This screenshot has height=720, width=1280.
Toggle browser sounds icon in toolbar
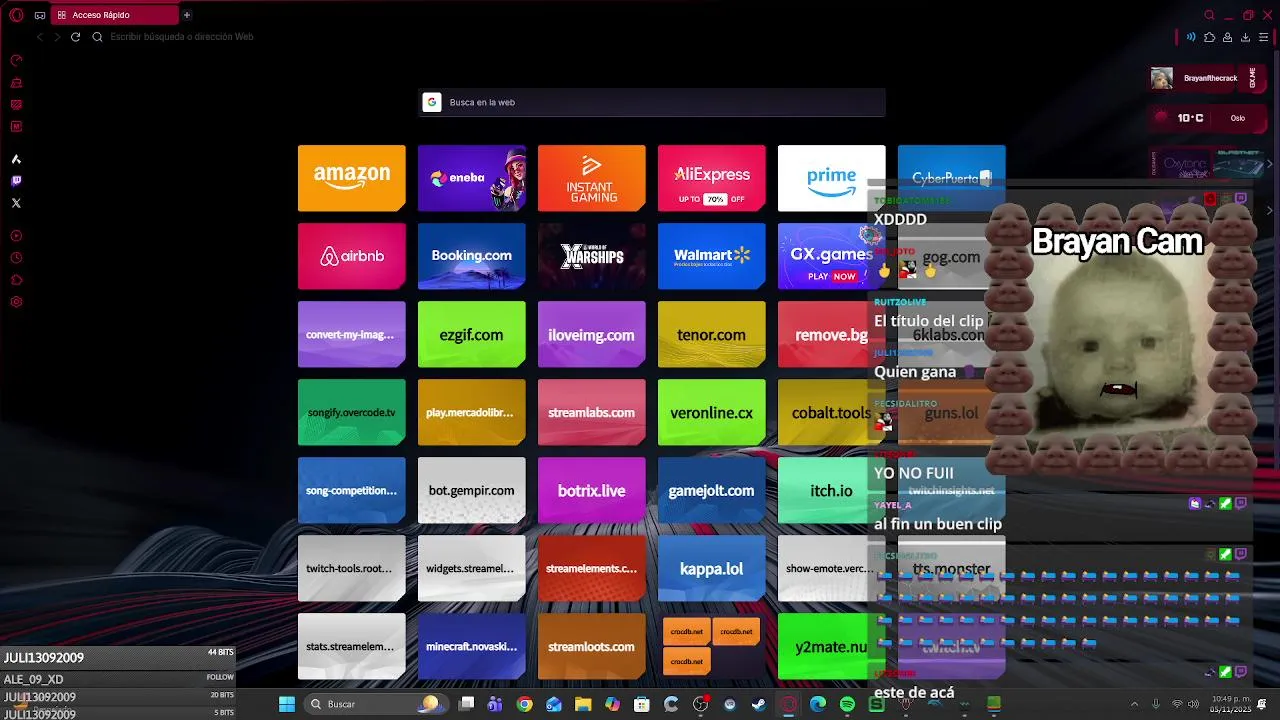1191,37
